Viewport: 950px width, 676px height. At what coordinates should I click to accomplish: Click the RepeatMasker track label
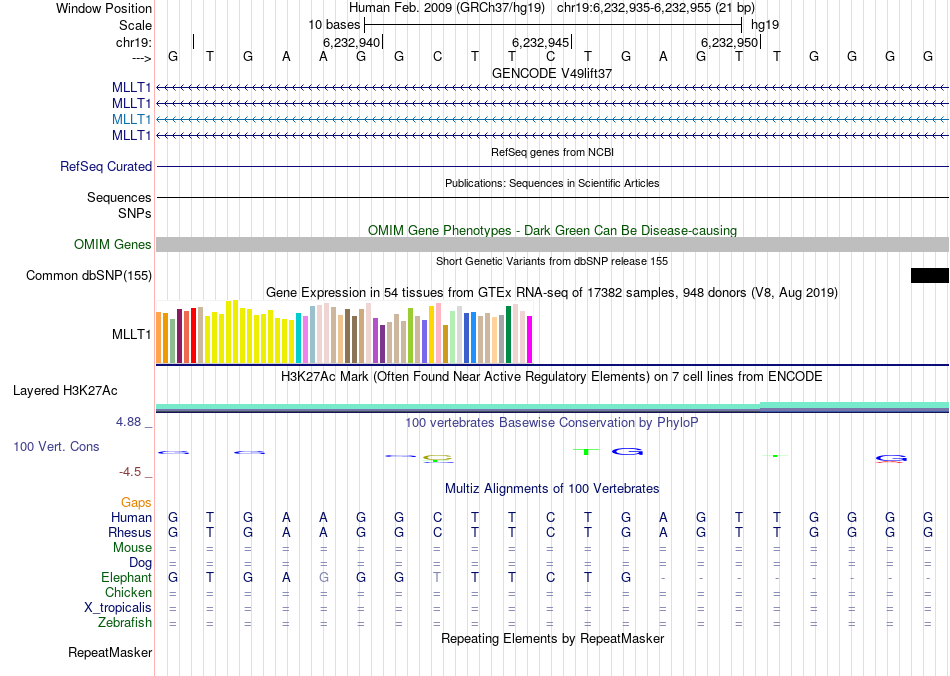pos(110,653)
